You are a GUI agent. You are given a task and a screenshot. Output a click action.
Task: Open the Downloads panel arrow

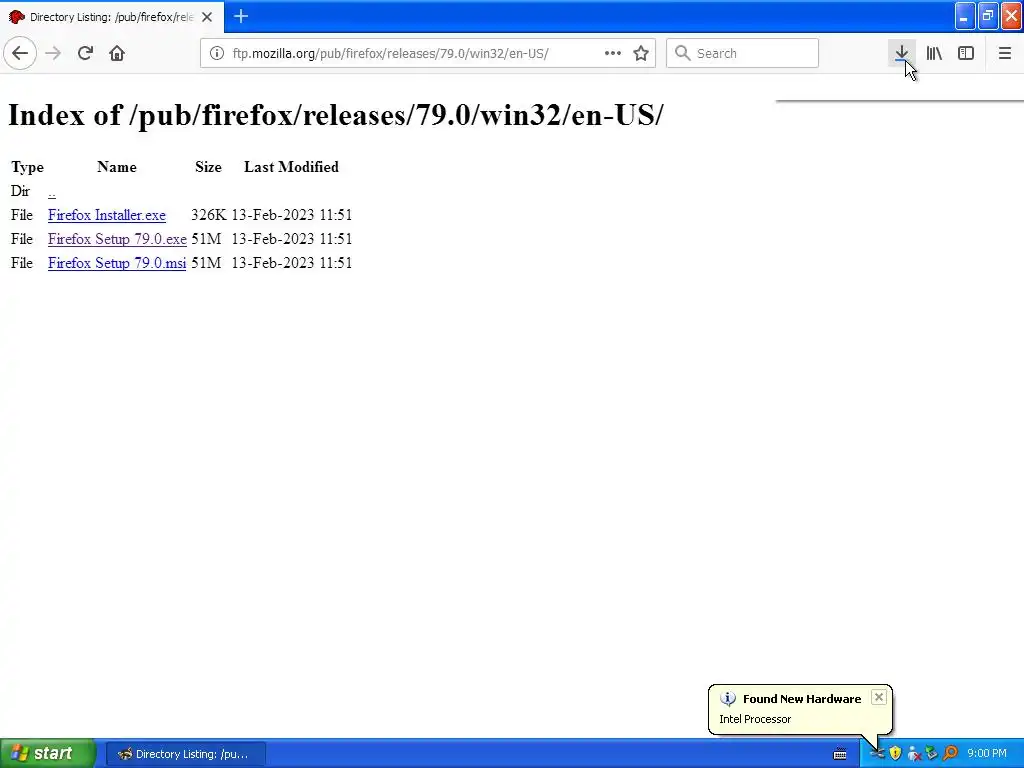pyautogui.click(x=902, y=54)
